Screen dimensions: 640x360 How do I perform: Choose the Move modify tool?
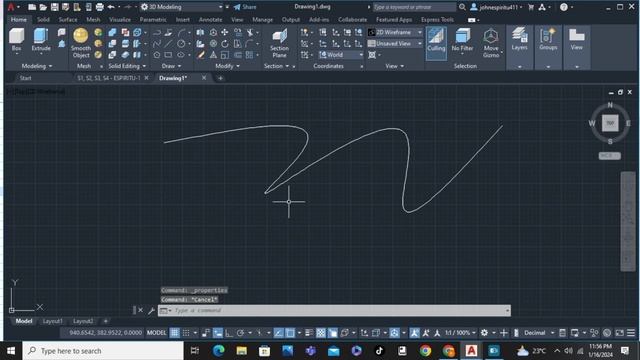[x=224, y=32]
